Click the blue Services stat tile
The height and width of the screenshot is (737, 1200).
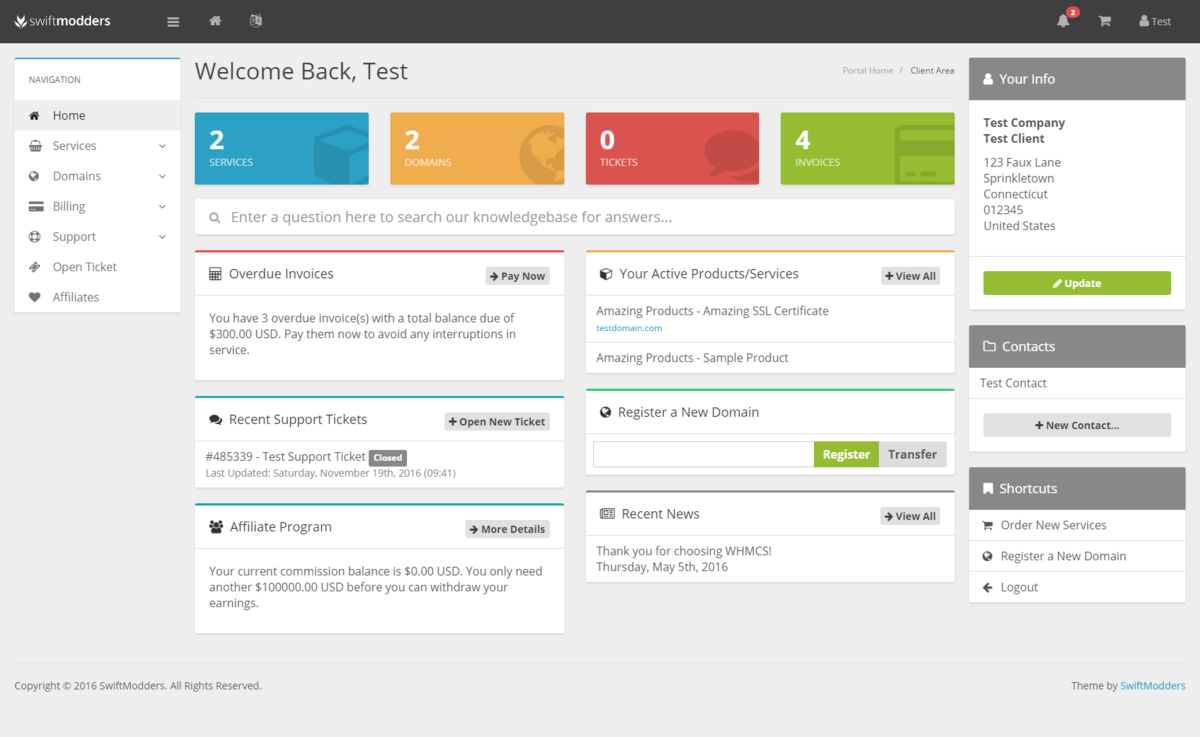point(281,148)
